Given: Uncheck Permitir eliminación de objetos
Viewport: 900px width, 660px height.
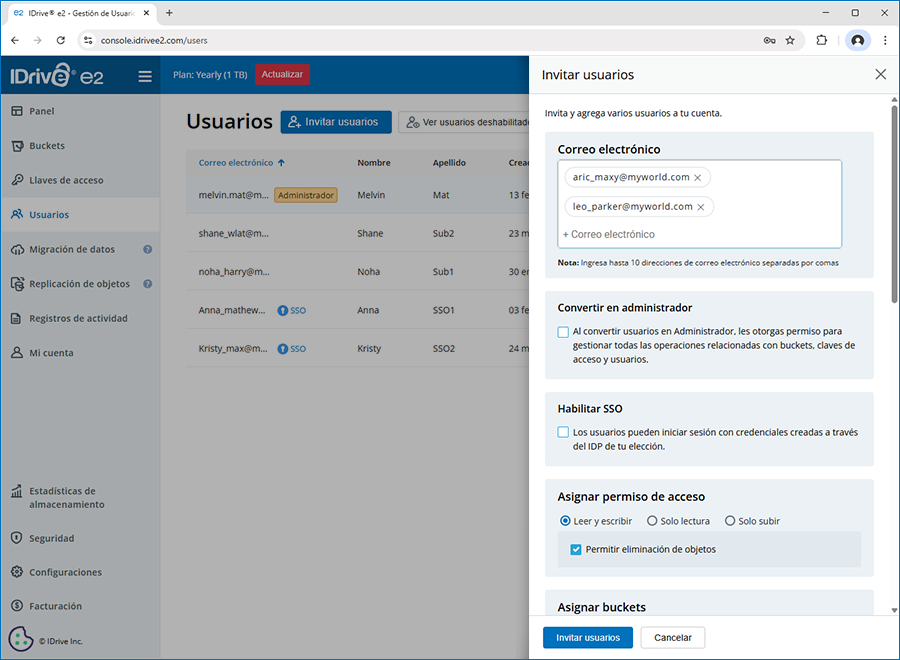Looking at the screenshot, I should 576,549.
